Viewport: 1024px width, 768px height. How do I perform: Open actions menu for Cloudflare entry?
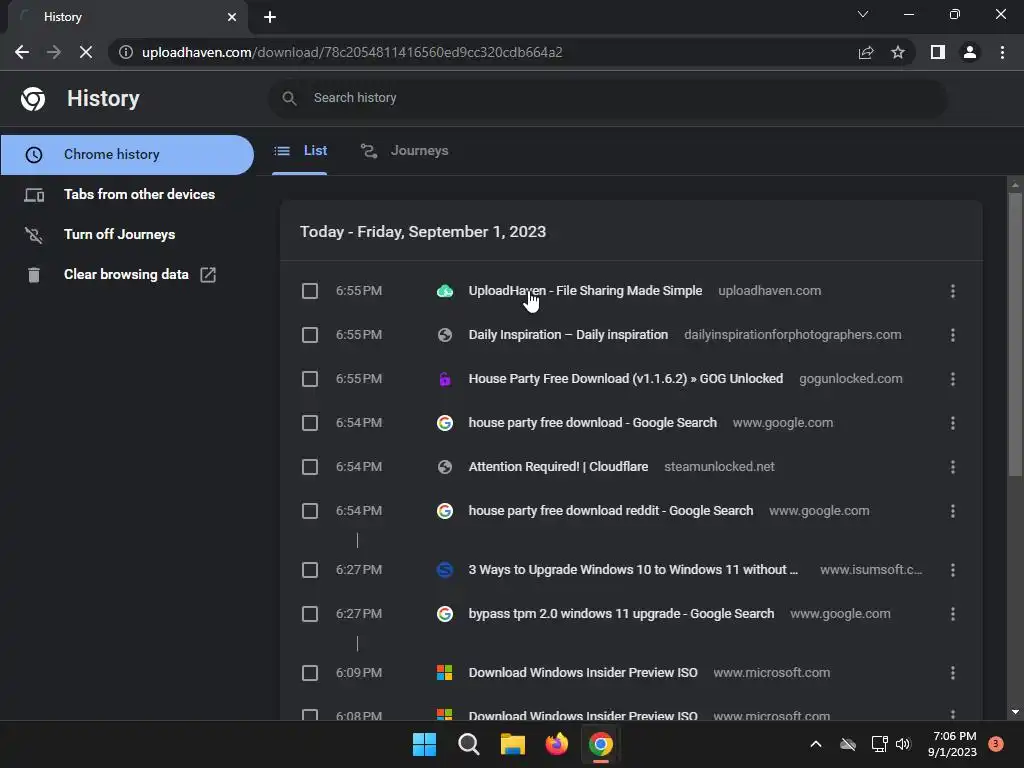(x=953, y=467)
